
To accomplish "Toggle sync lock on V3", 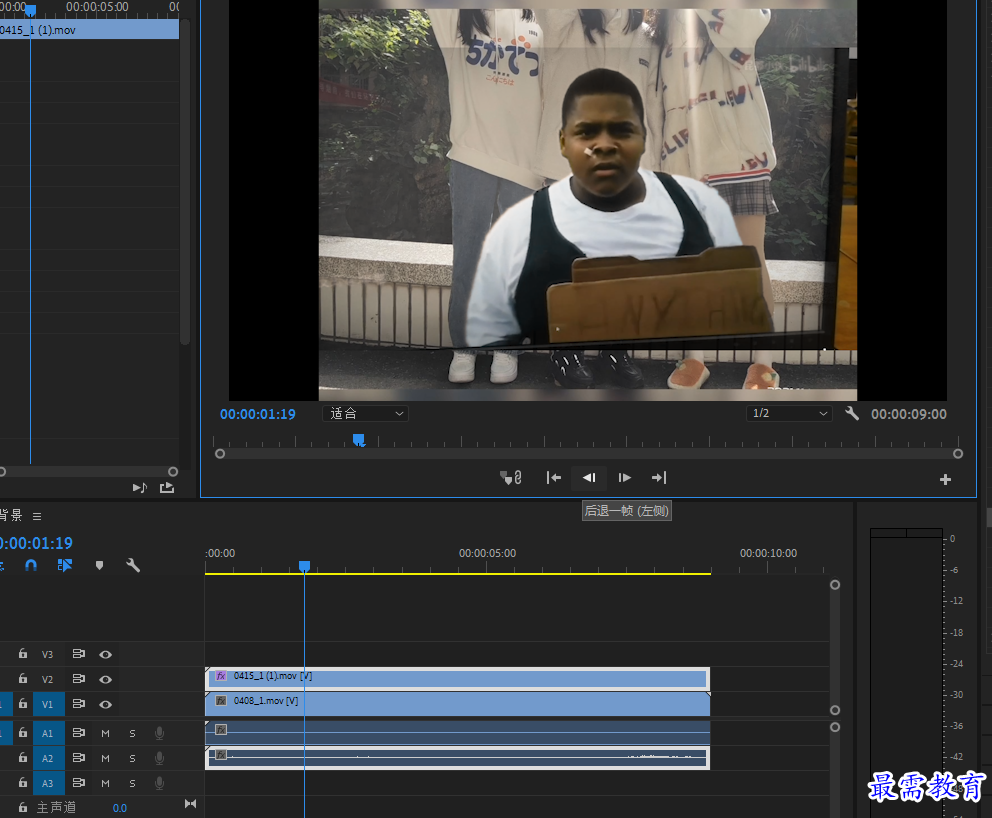I will (78, 654).
